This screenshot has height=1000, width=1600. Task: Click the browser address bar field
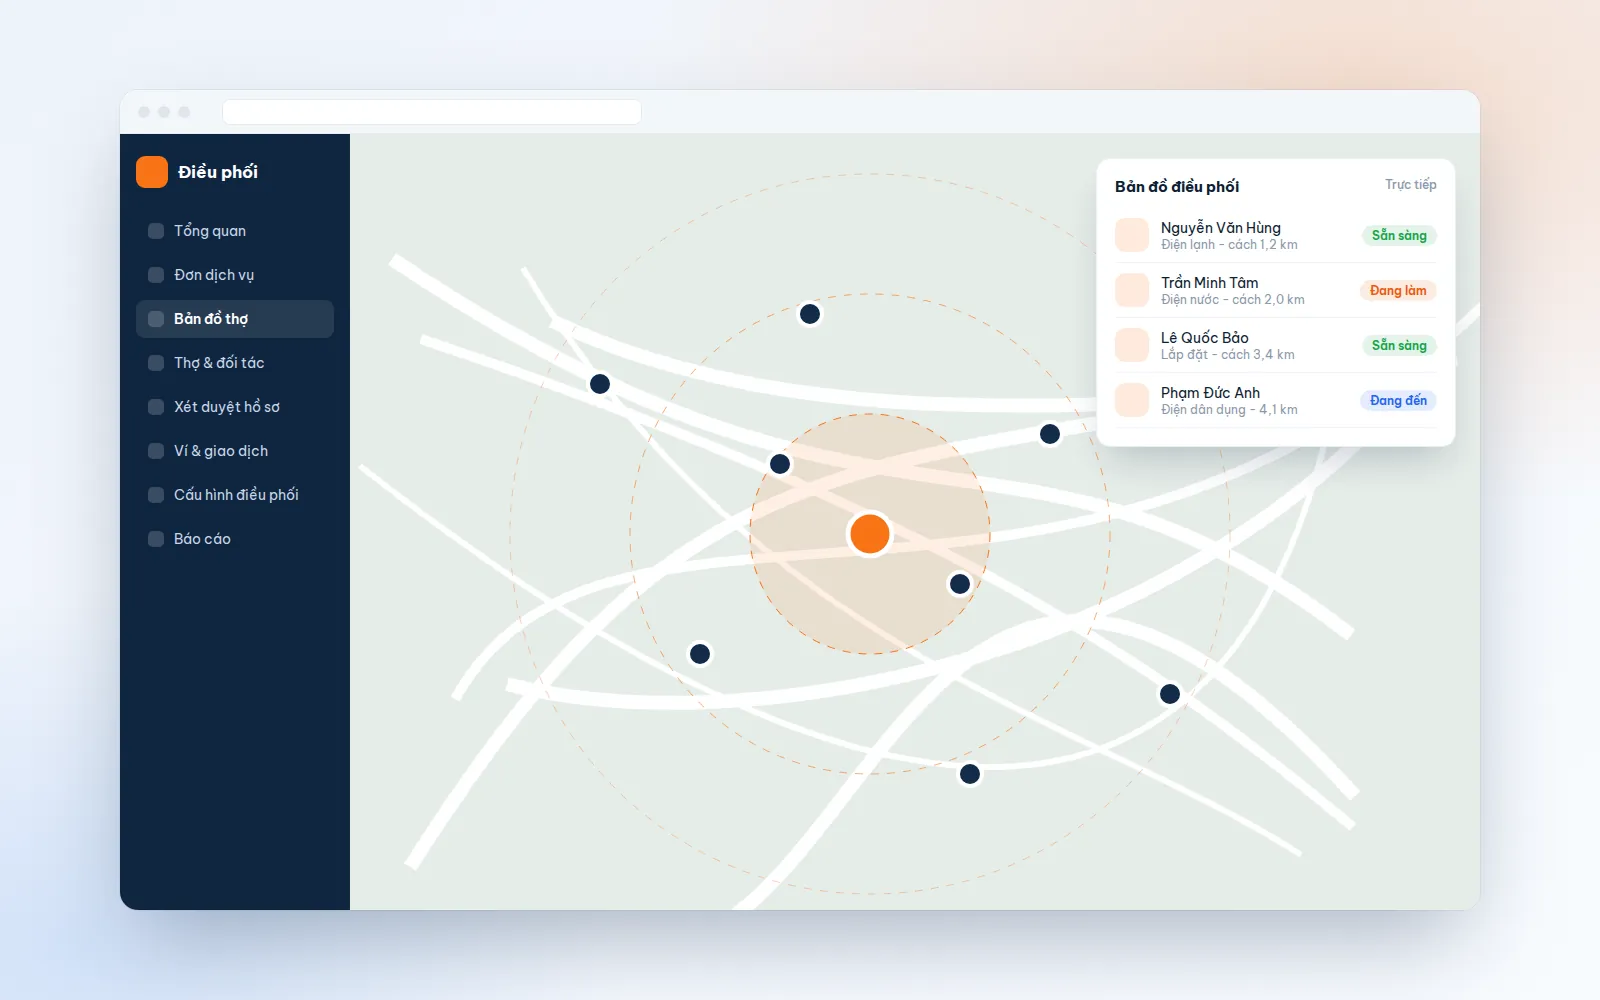(432, 112)
